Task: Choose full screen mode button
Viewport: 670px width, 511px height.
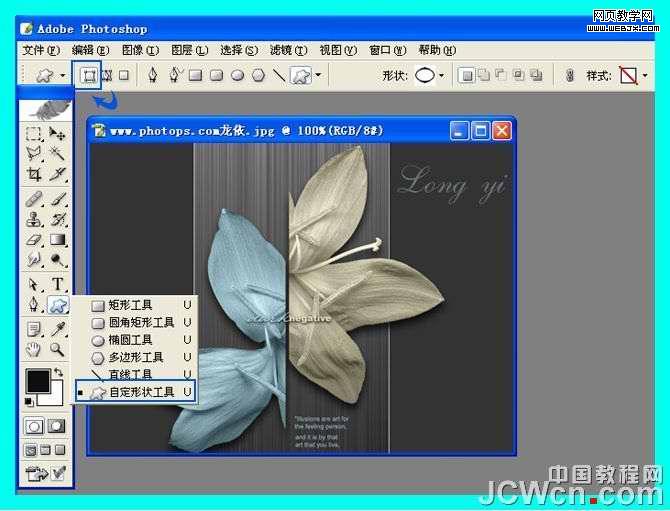Action: pyautogui.click(x=60, y=450)
